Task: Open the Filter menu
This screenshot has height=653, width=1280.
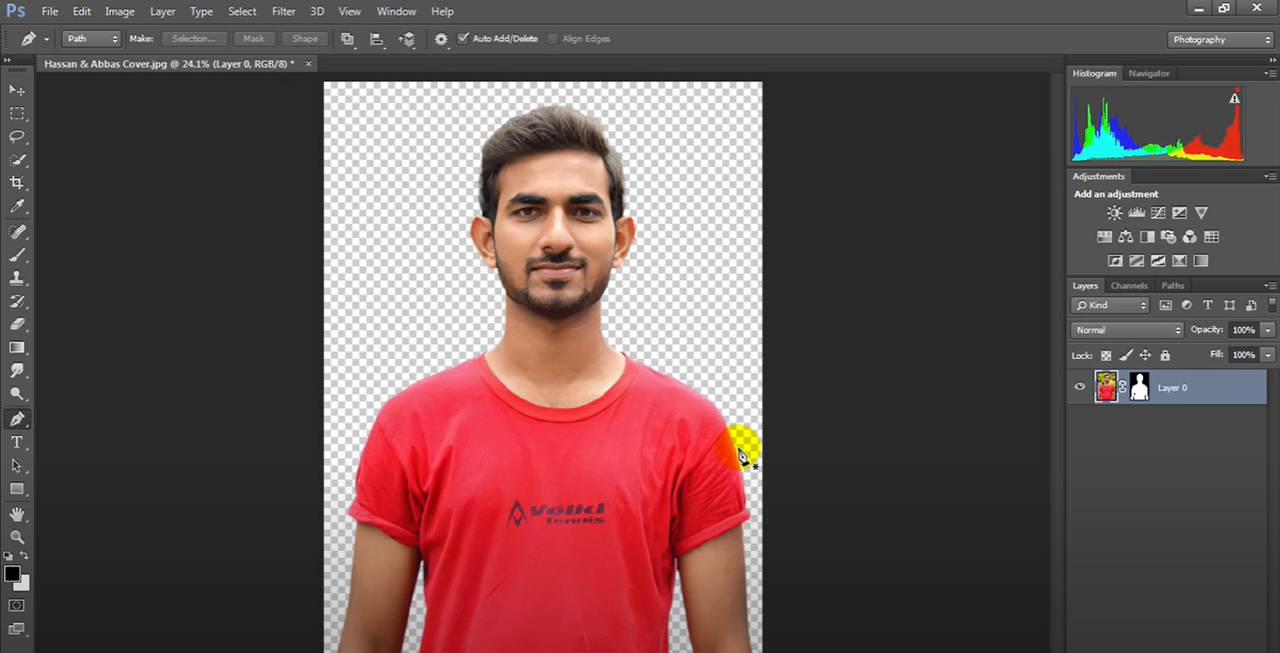Action: click(x=284, y=11)
